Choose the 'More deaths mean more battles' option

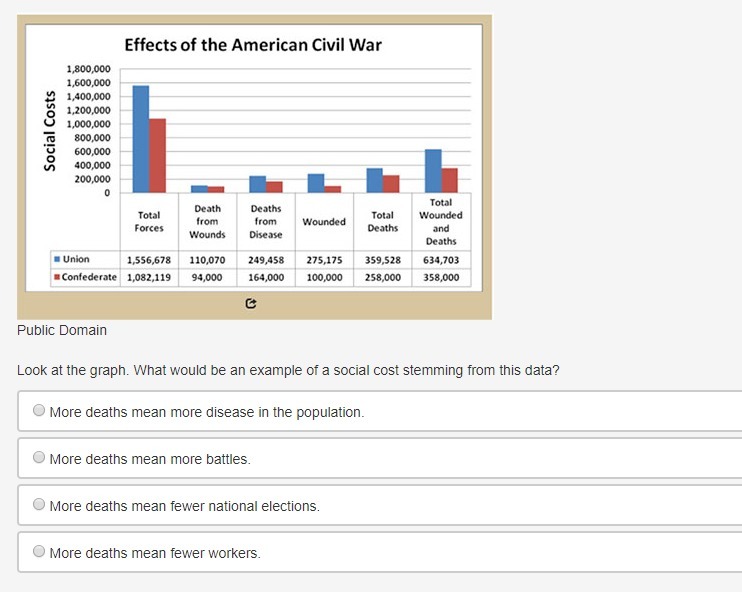point(39,458)
